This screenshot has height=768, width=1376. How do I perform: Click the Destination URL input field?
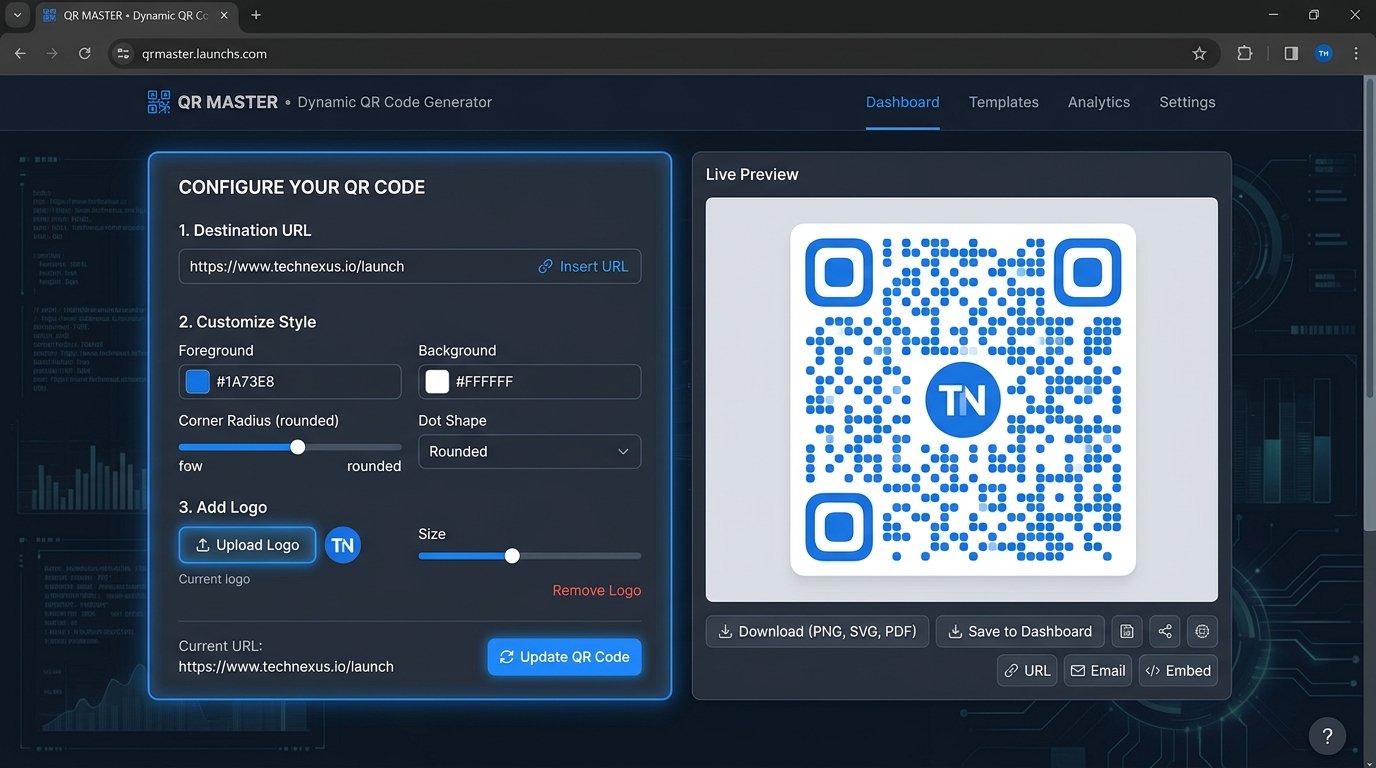(410, 266)
